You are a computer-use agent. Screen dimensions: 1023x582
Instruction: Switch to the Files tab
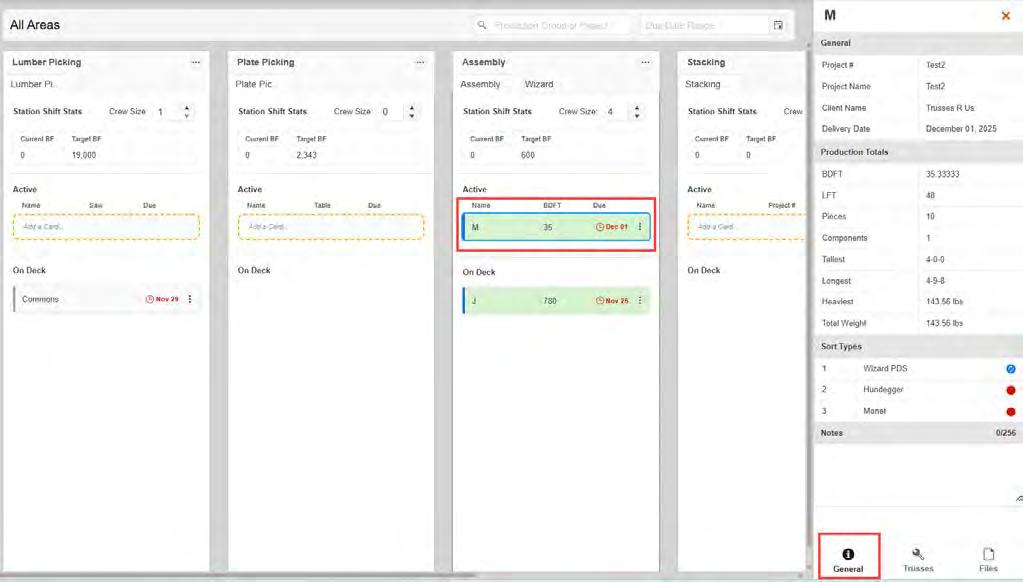(x=988, y=560)
